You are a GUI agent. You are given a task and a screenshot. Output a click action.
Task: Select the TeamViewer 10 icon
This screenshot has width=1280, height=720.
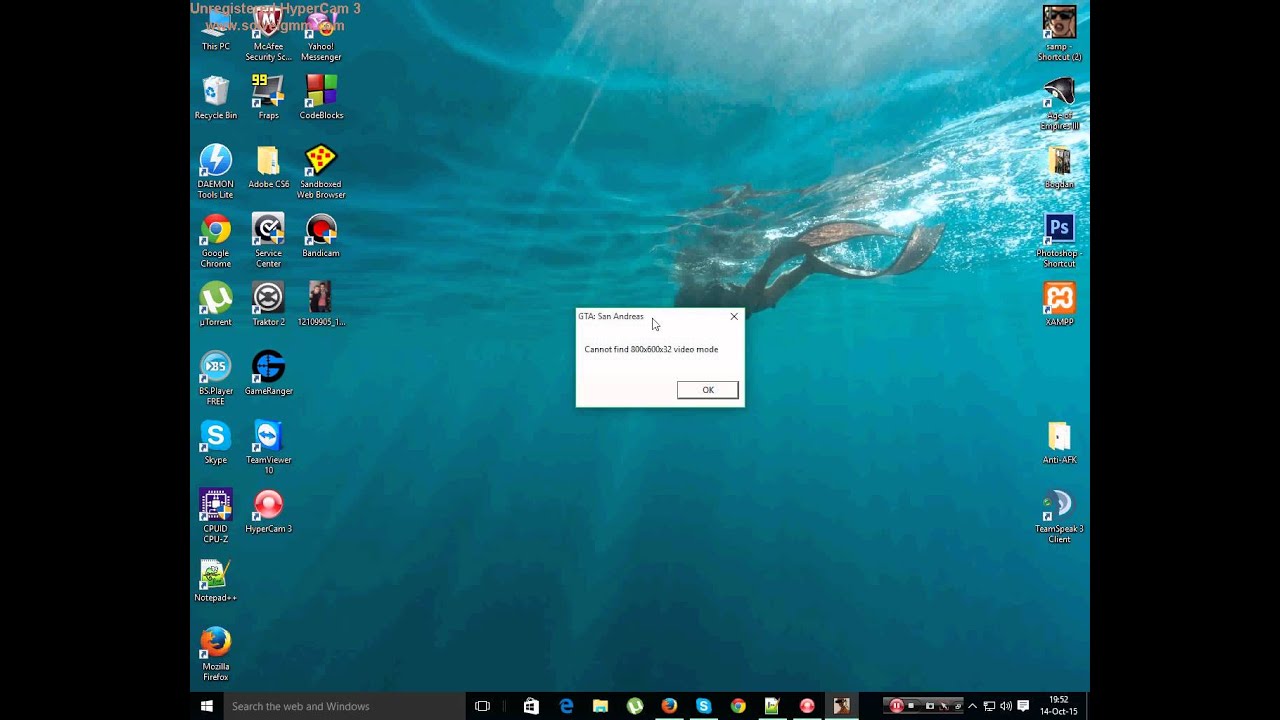coord(268,448)
